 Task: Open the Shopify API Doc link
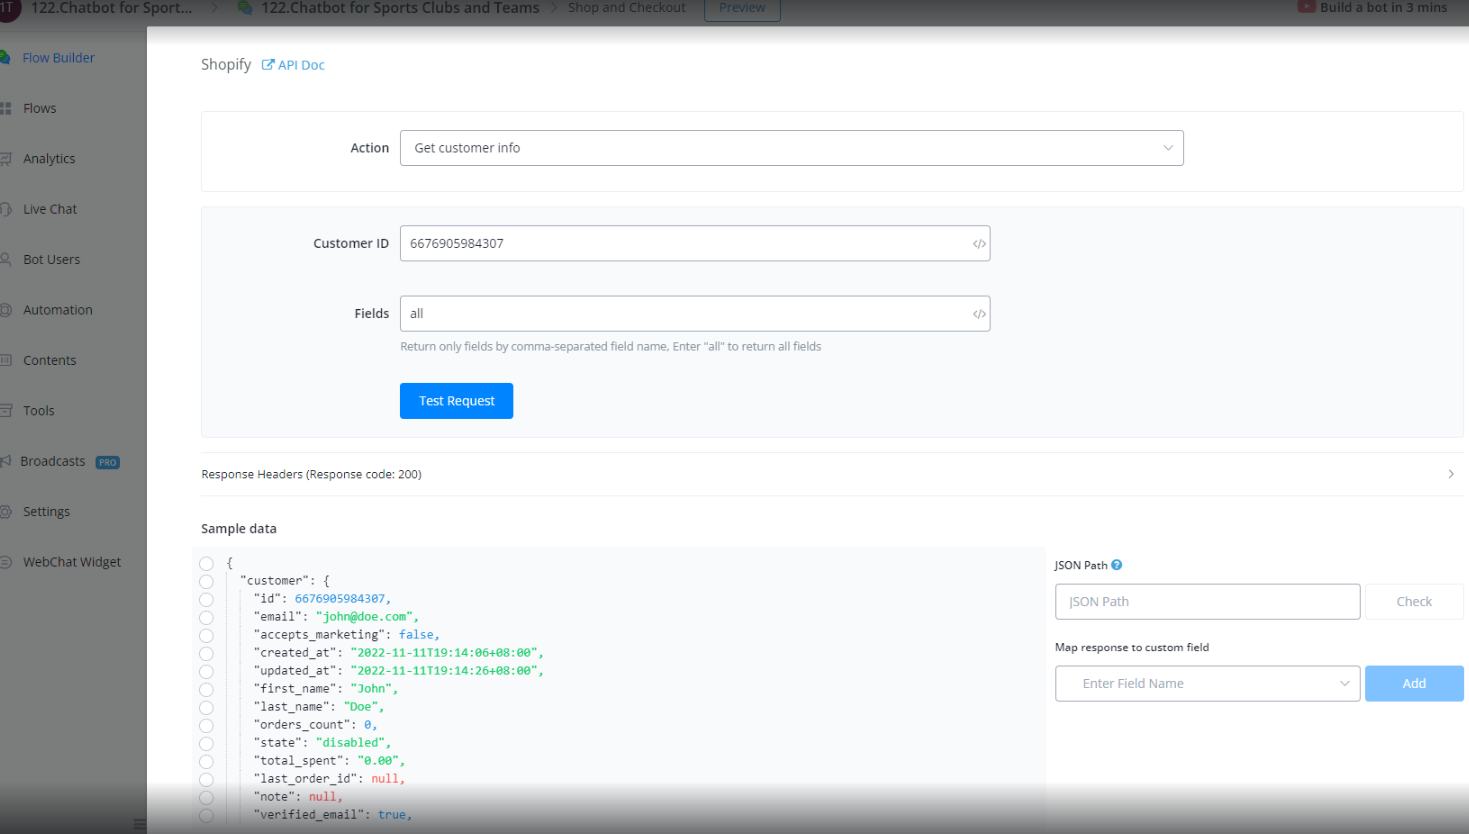click(293, 65)
